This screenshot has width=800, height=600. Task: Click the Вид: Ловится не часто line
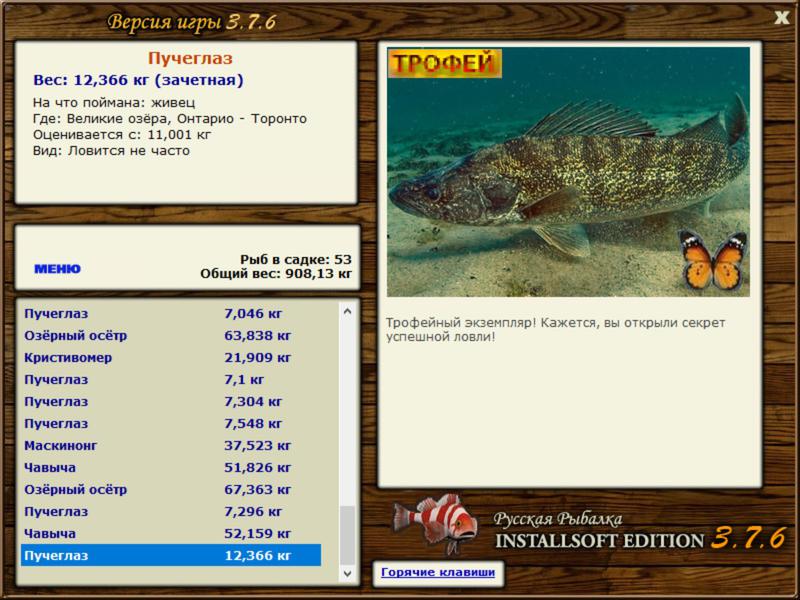(111, 151)
